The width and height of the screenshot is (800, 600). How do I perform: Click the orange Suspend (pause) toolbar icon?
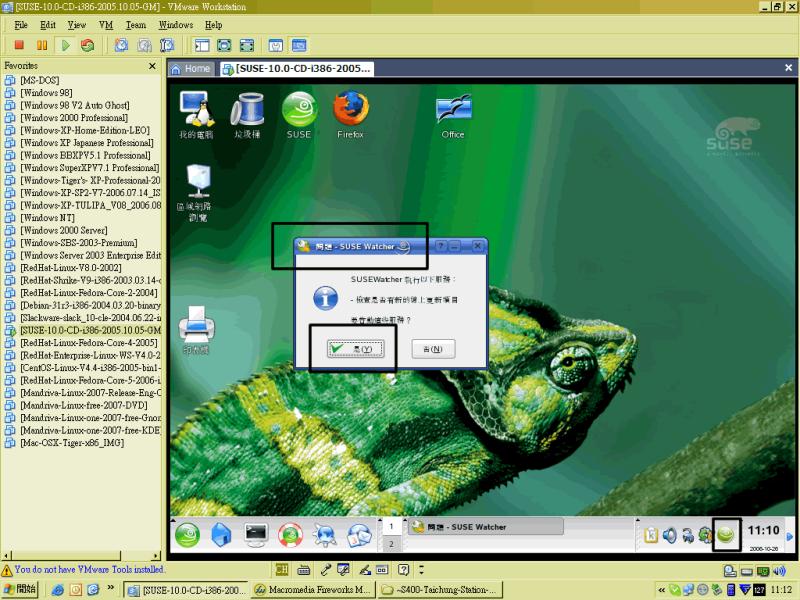point(42,45)
